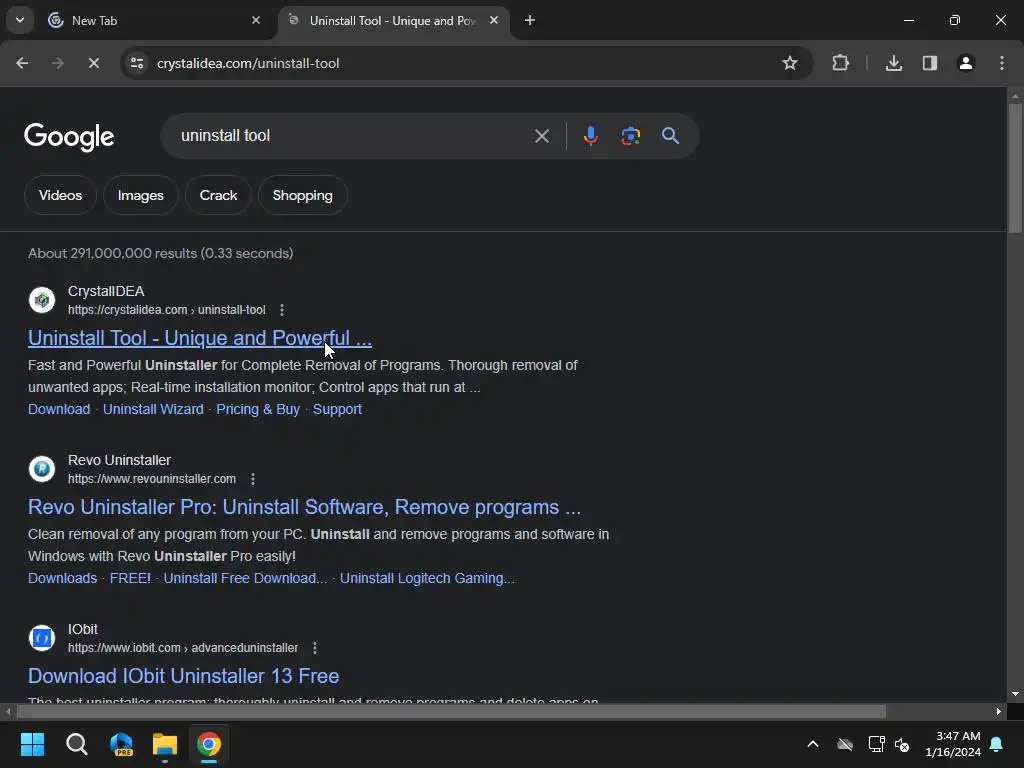Start voice search with microphone
This screenshot has height=768, width=1024.
click(590, 136)
